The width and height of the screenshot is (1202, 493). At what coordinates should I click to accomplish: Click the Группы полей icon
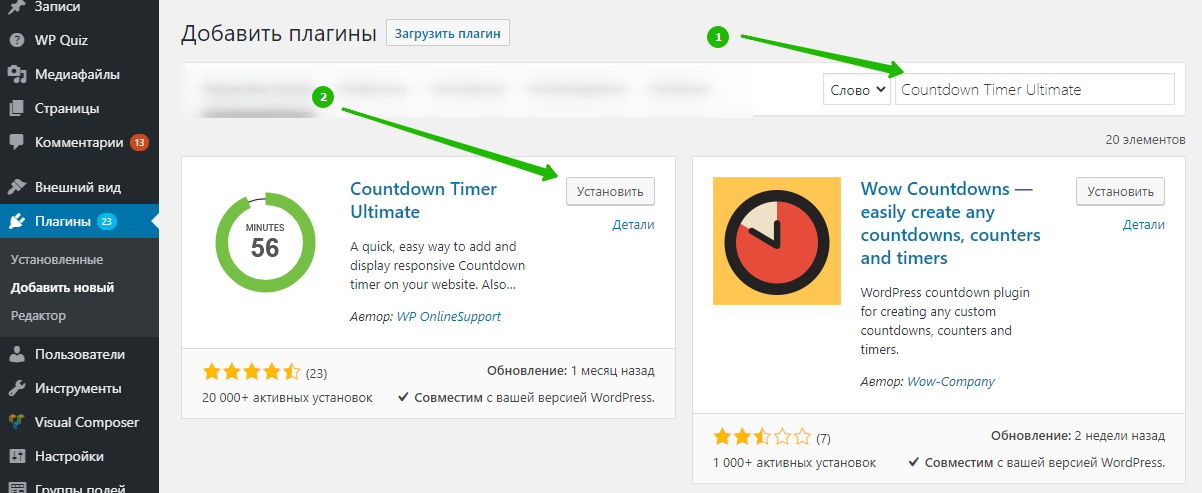click(x=16, y=488)
